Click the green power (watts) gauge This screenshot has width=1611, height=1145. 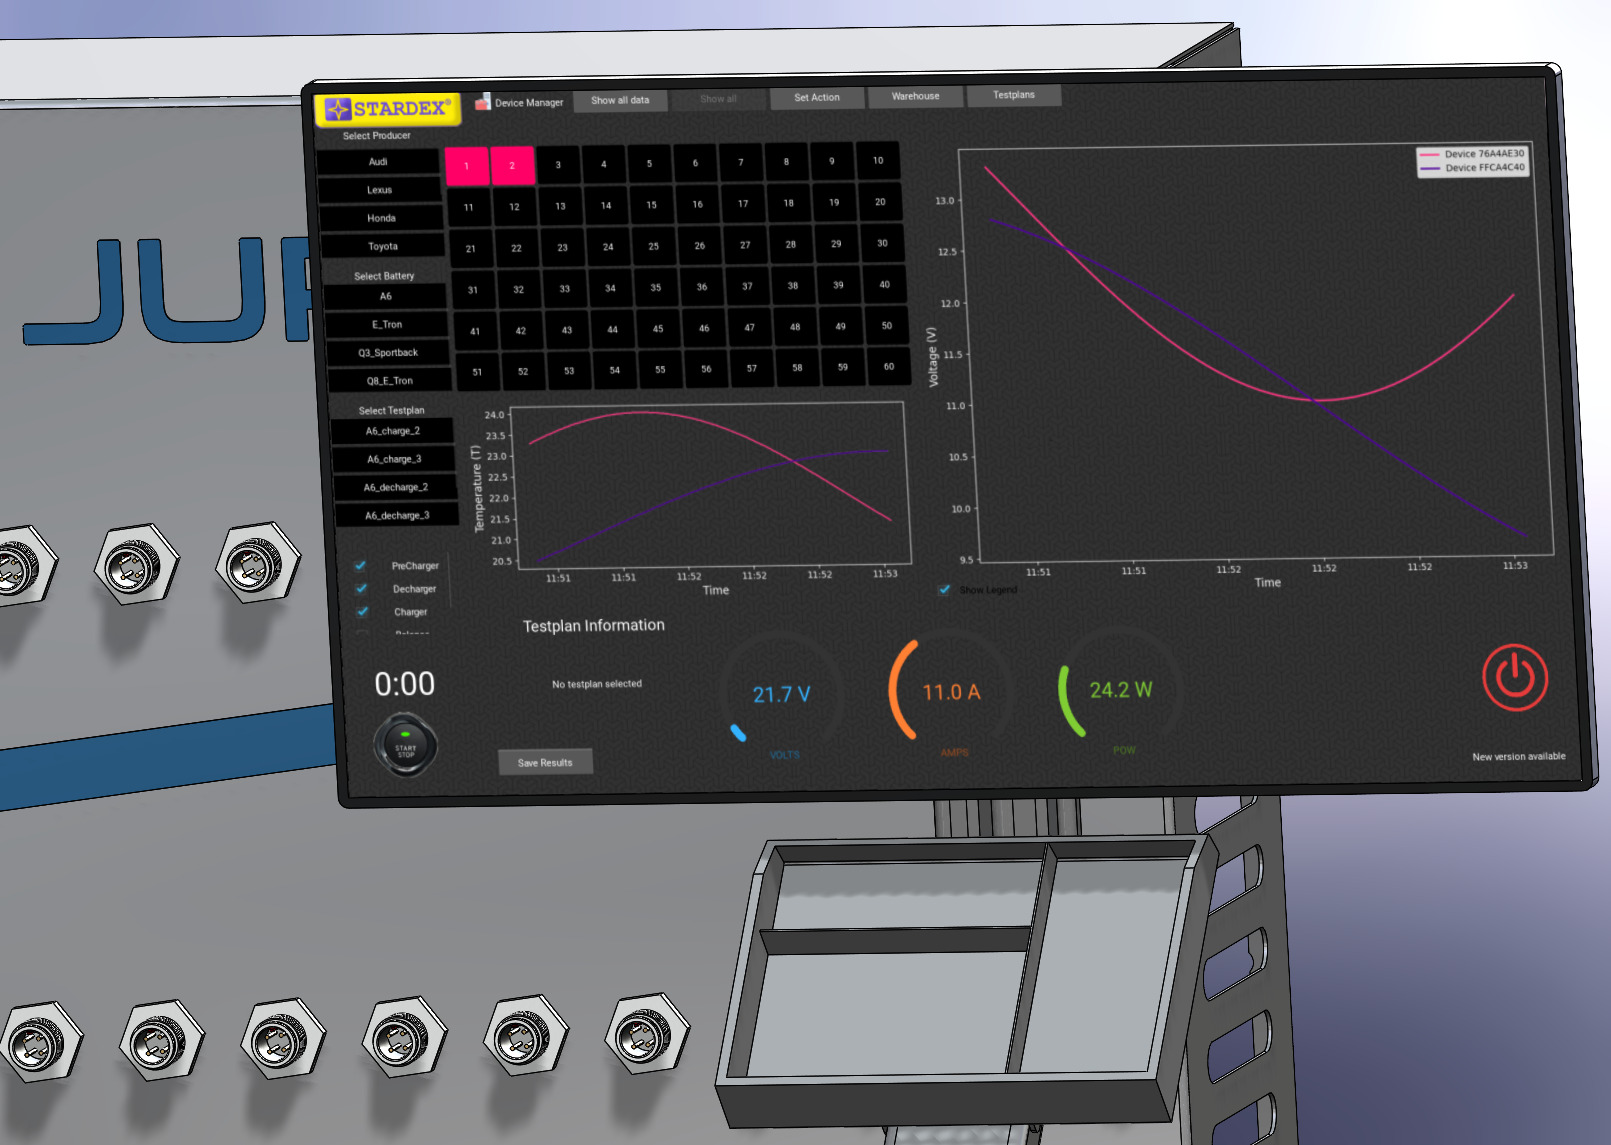tap(1120, 690)
